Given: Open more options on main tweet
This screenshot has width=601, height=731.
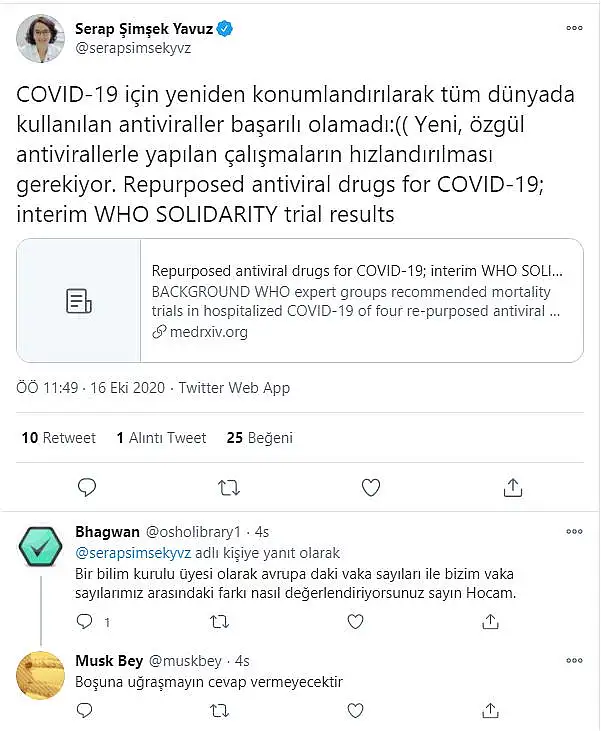Looking at the screenshot, I should (574, 28).
